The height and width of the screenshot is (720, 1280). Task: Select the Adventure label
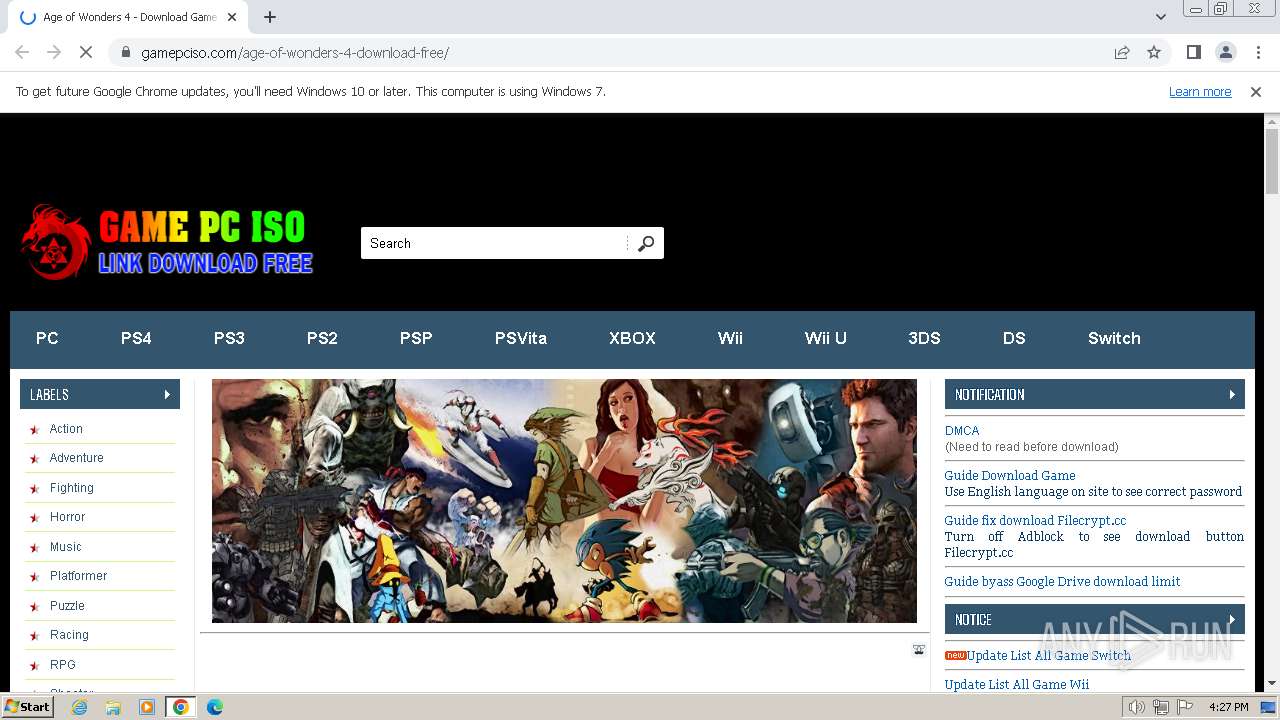pyautogui.click(x=77, y=458)
